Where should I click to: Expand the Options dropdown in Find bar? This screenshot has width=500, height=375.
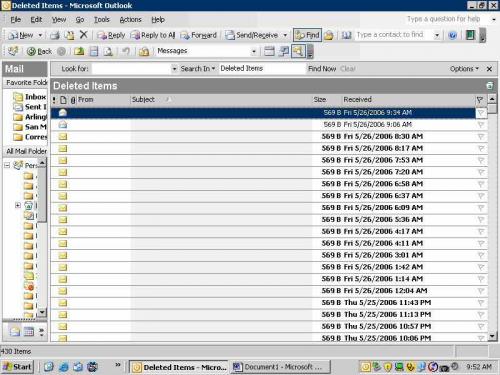464,69
